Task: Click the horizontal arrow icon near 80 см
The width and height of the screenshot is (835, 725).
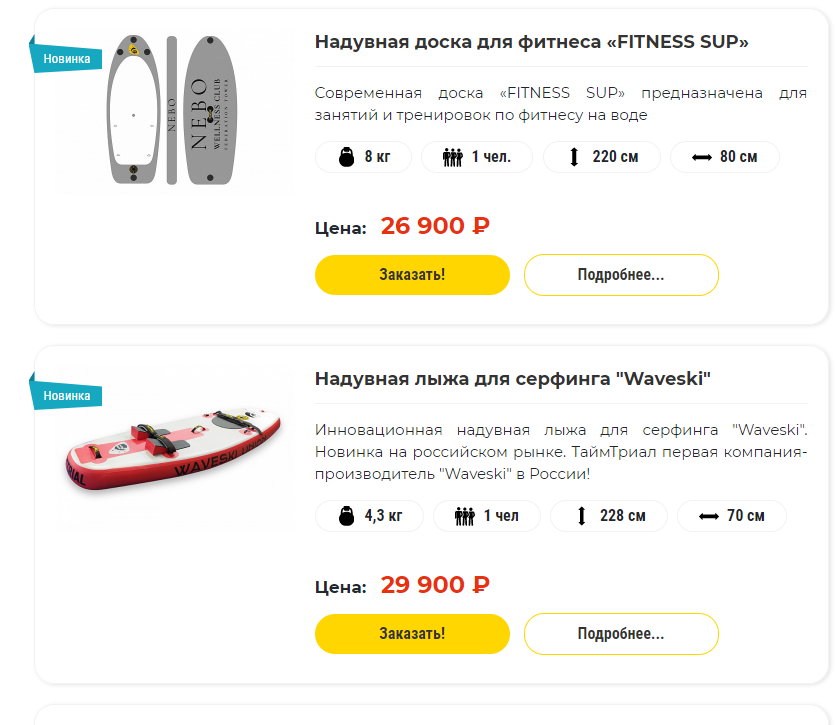Action: coord(701,157)
